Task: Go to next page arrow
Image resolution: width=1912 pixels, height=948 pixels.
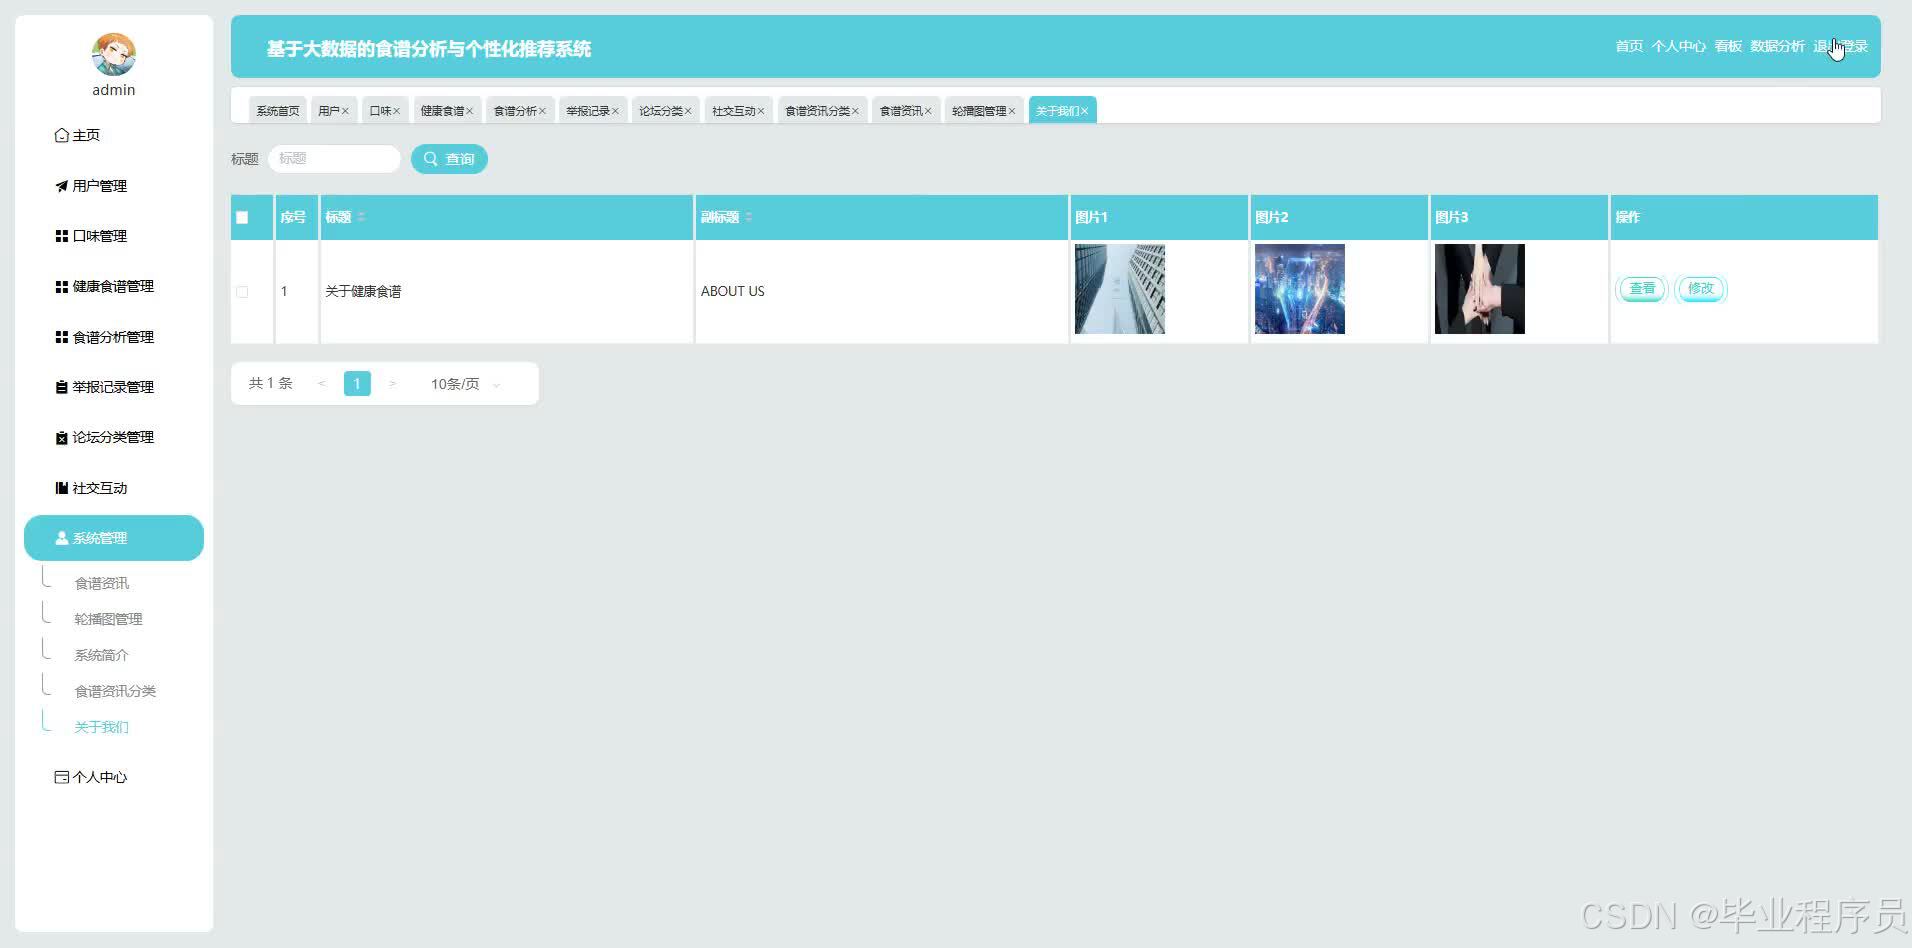Action: [x=392, y=384]
